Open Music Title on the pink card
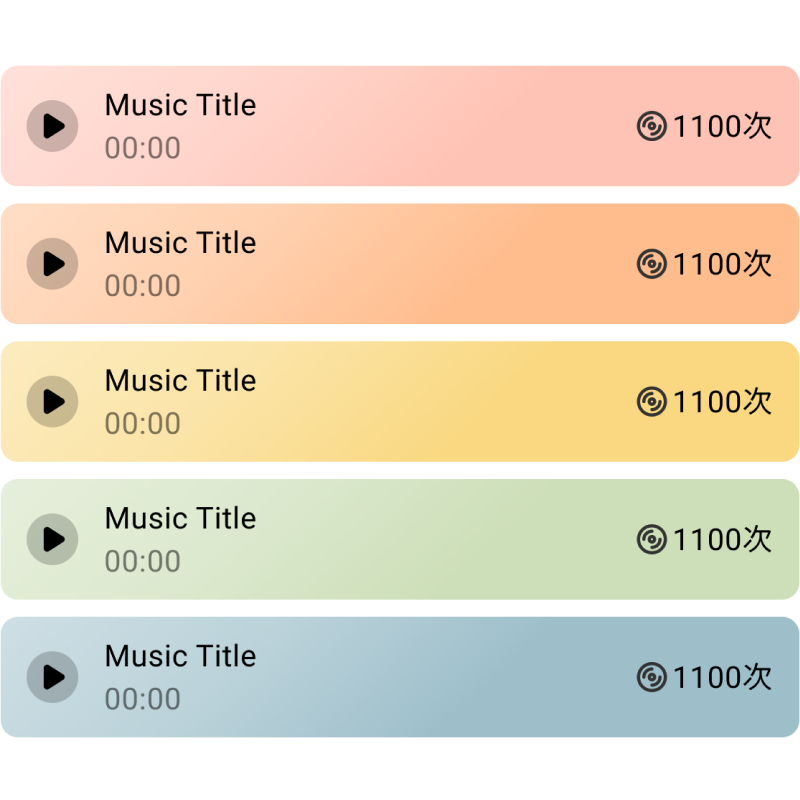The width and height of the screenshot is (800, 800). click(x=181, y=105)
